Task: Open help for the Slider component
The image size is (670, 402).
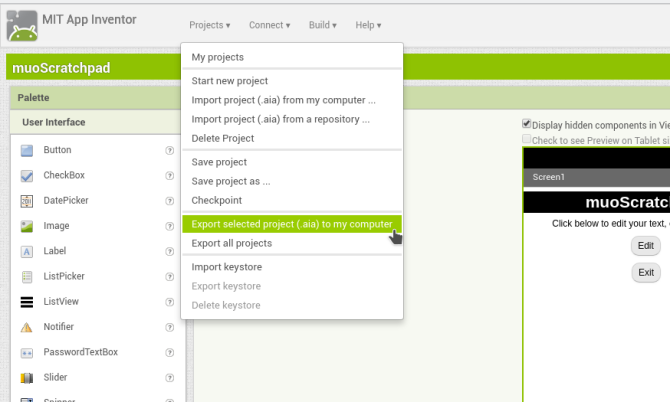Action: pyautogui.click(x=170, y=378)
